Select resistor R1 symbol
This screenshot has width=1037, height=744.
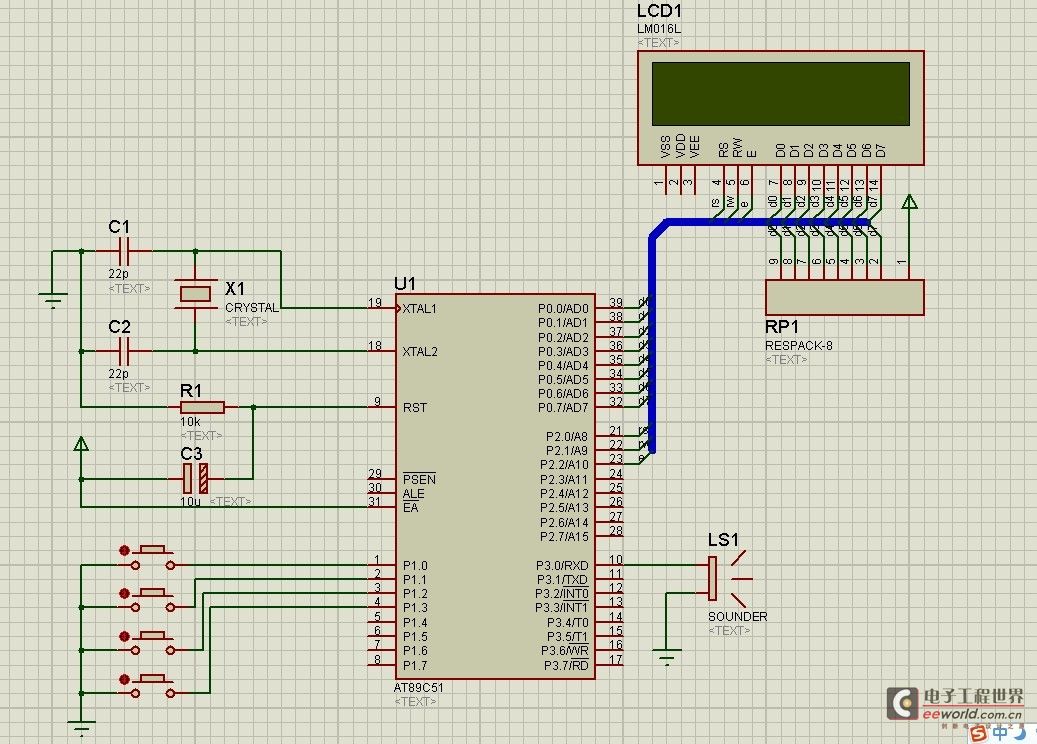[x=202, y=407]
